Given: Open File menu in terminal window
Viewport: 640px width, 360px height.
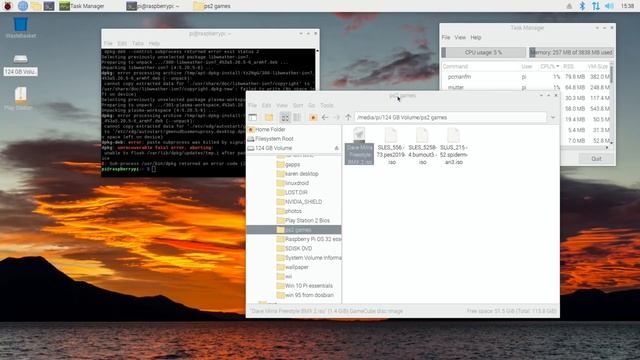Looking at the screenshot, I should 108,43.
